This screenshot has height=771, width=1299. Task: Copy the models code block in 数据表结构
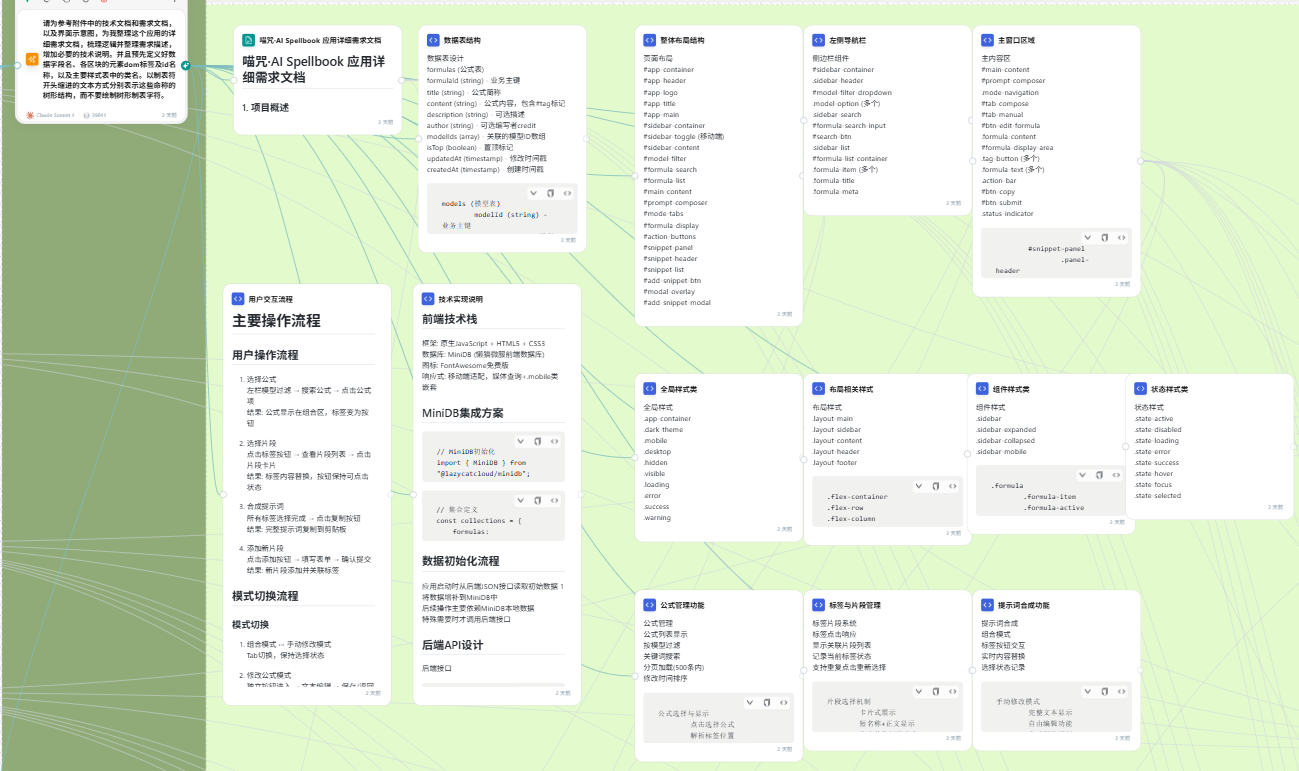[550, 193]
